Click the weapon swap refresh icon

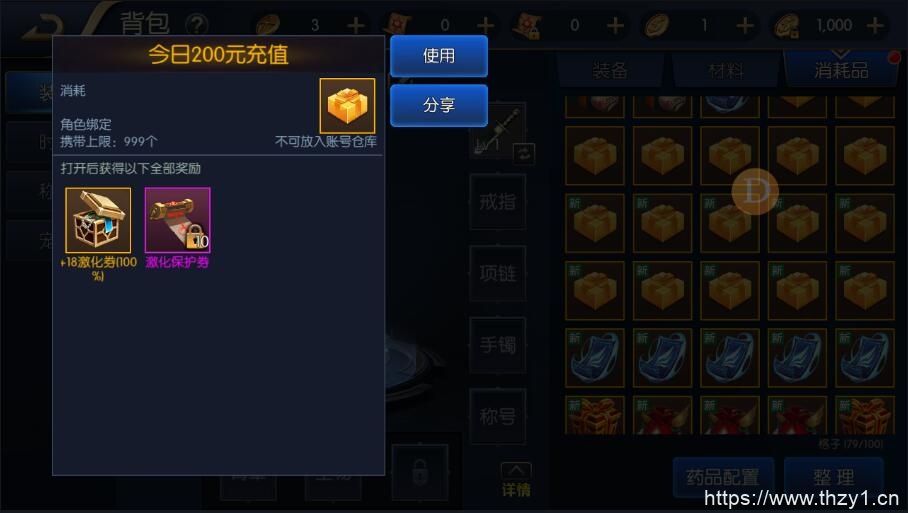click(524, 154)
